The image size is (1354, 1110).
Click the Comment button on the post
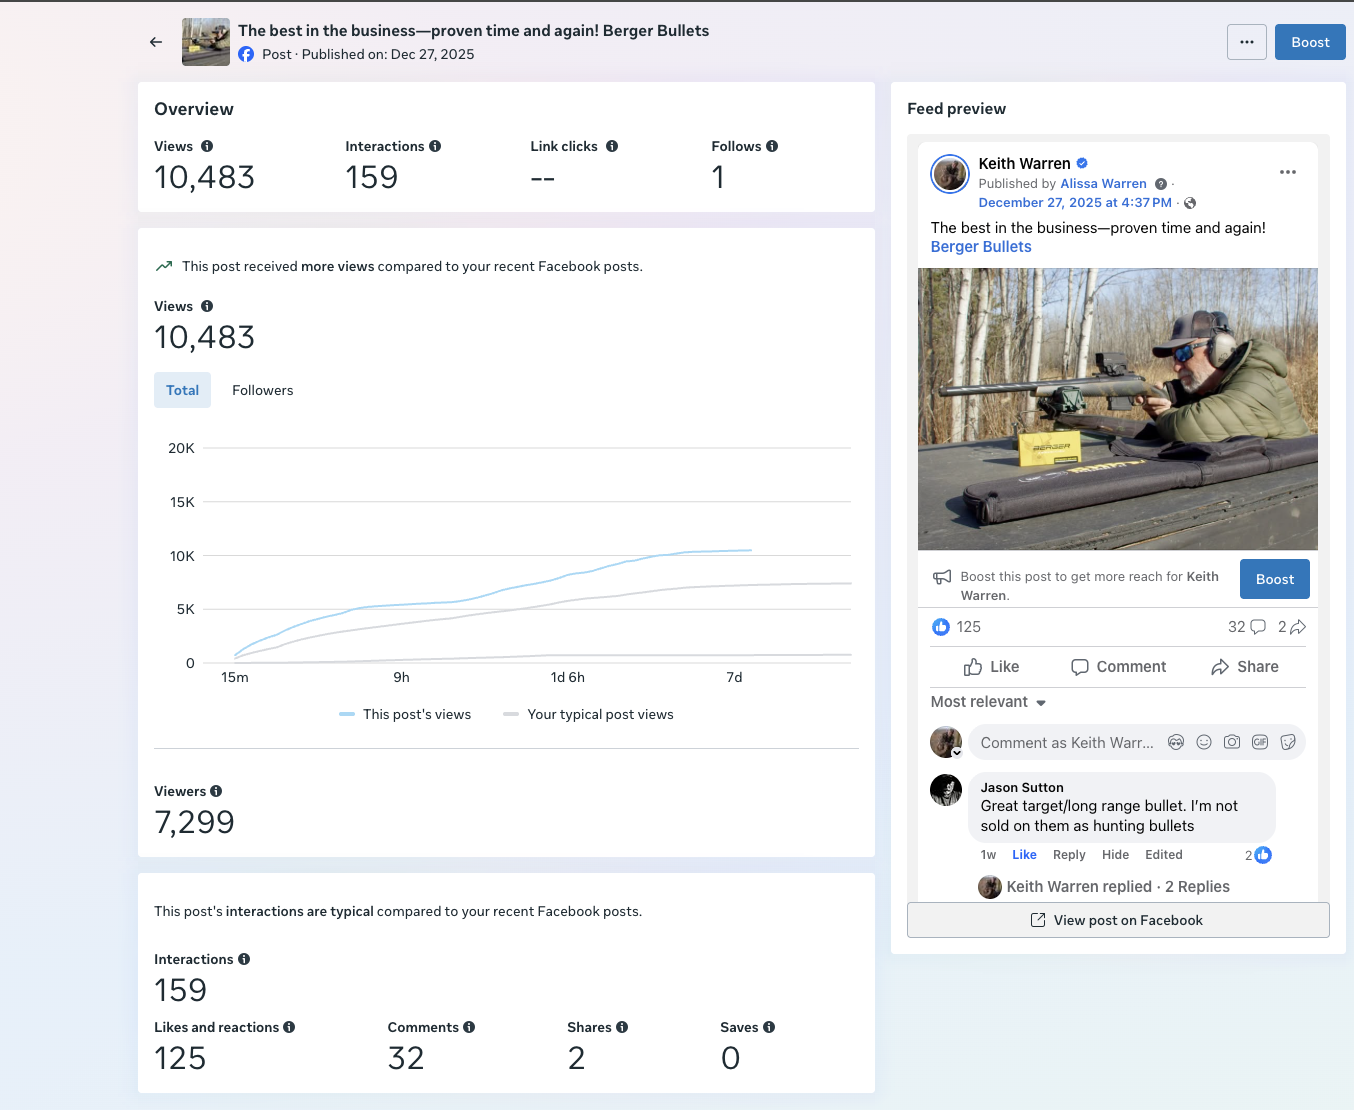(x=1118, y=667)
